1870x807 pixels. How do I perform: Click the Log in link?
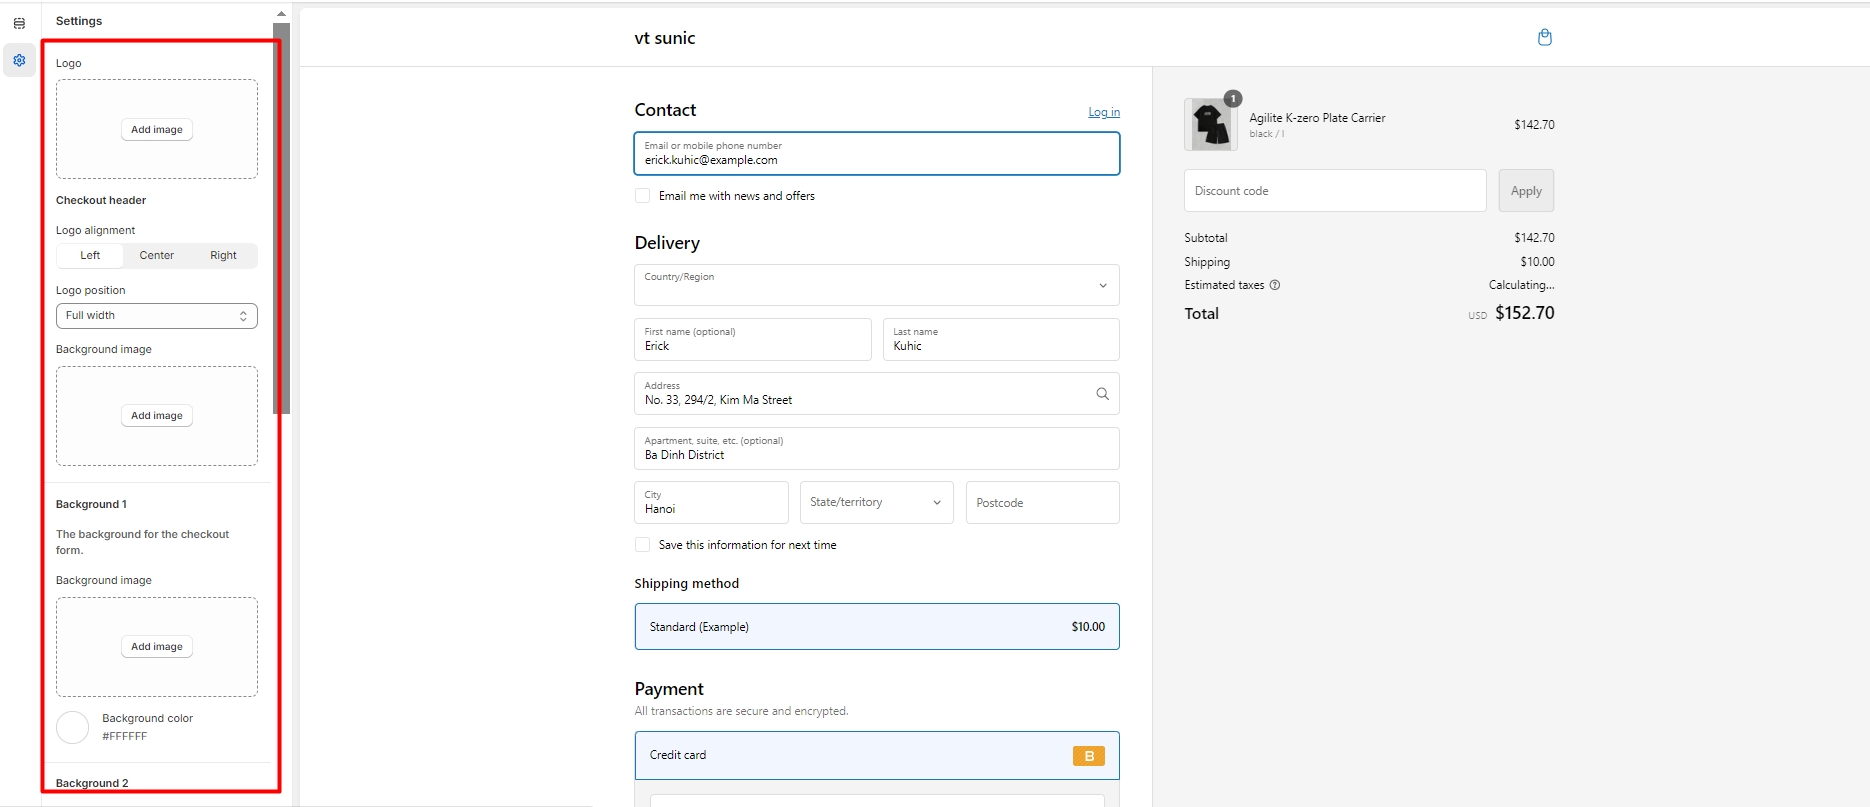1103,112
